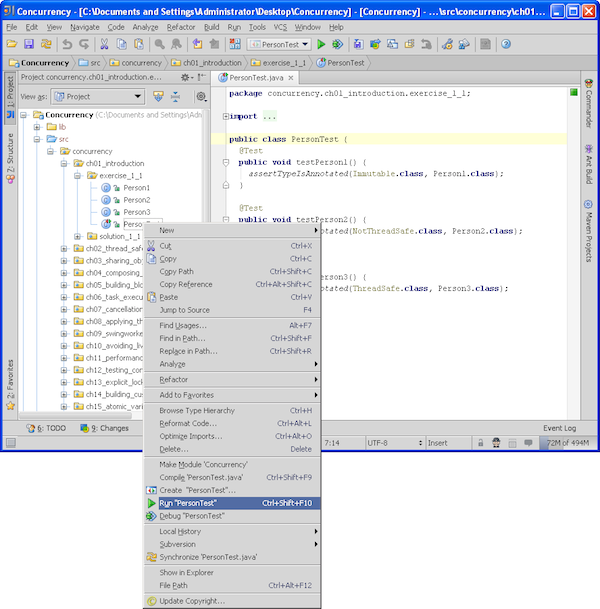Open the PersonTest run configuration dropdown
600x609 pixels.
[x=279, y=45]
